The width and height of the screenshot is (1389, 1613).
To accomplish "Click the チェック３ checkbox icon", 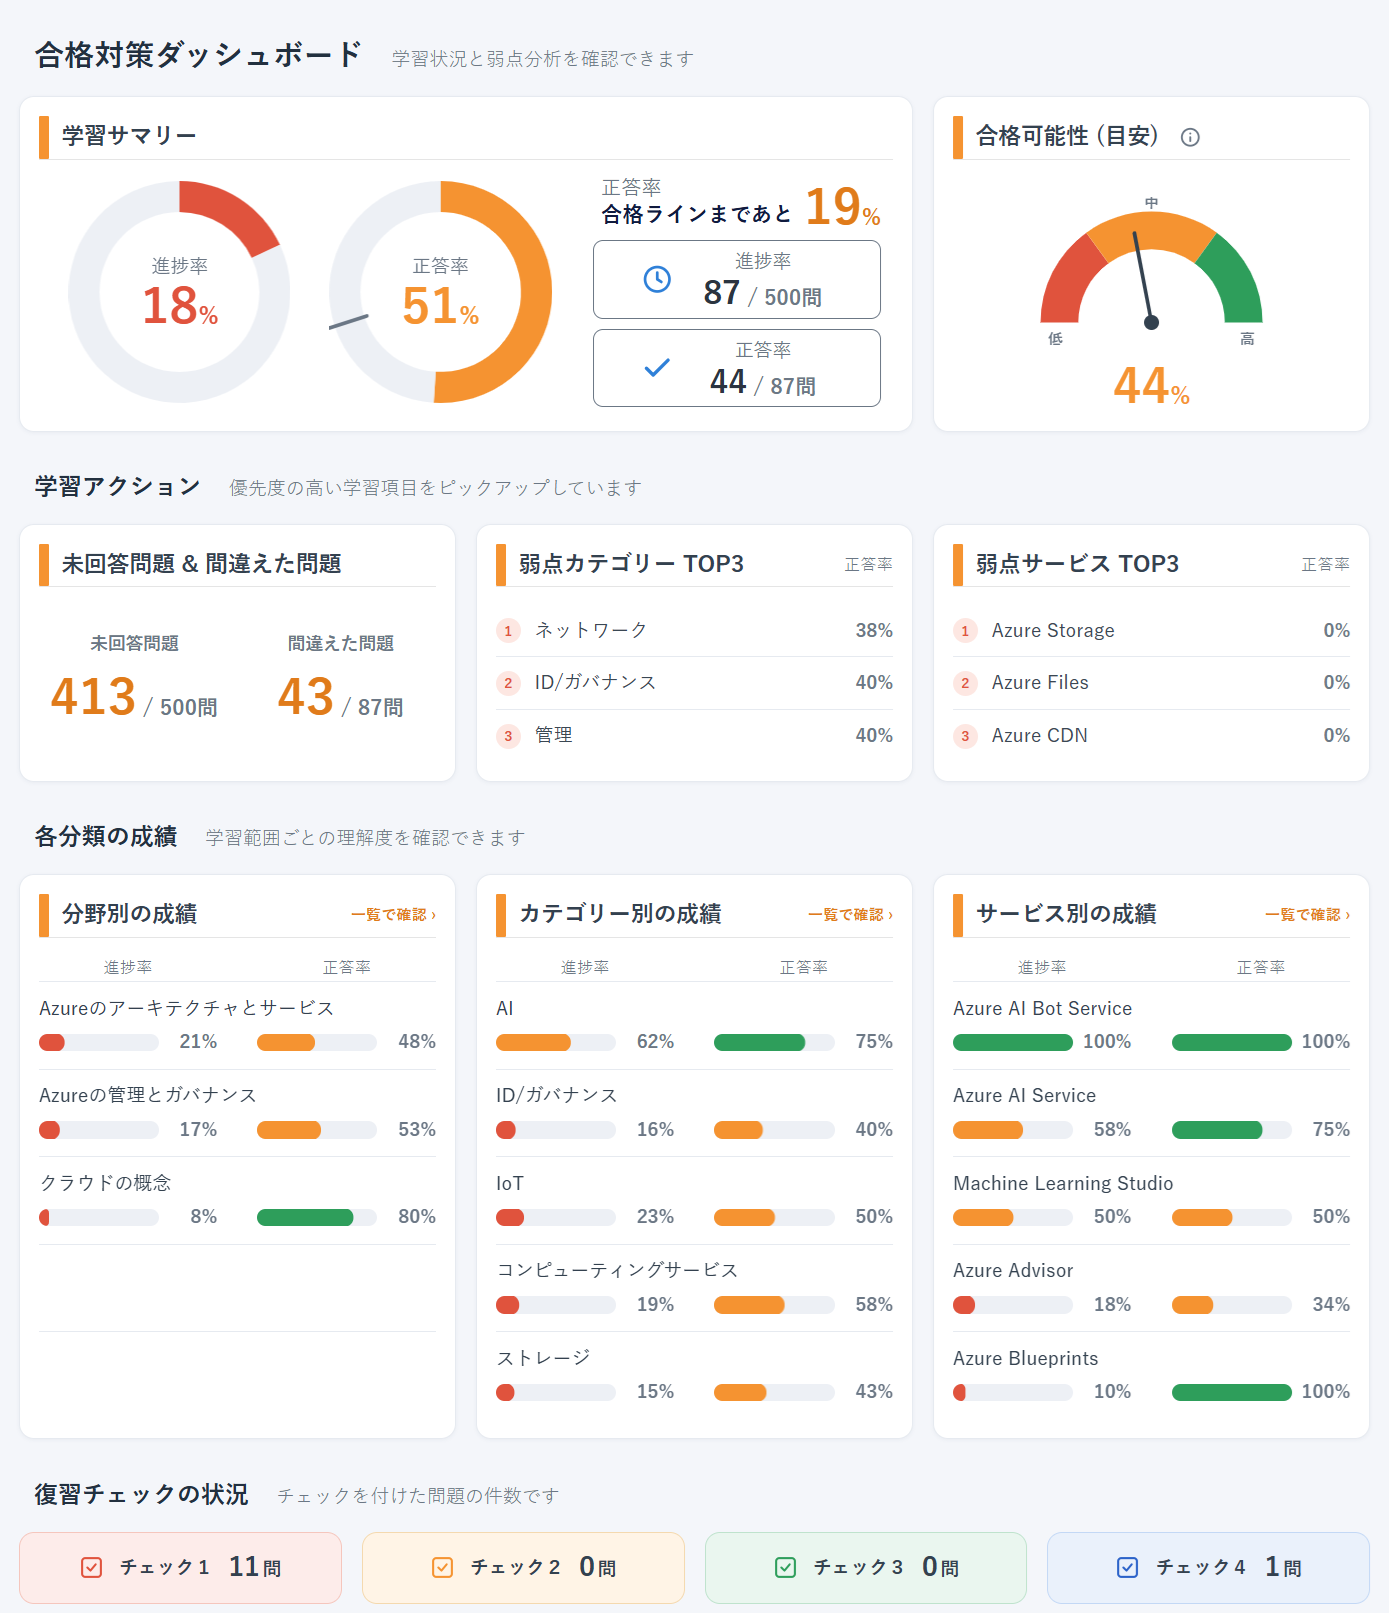I will [x=785, y=1567].
